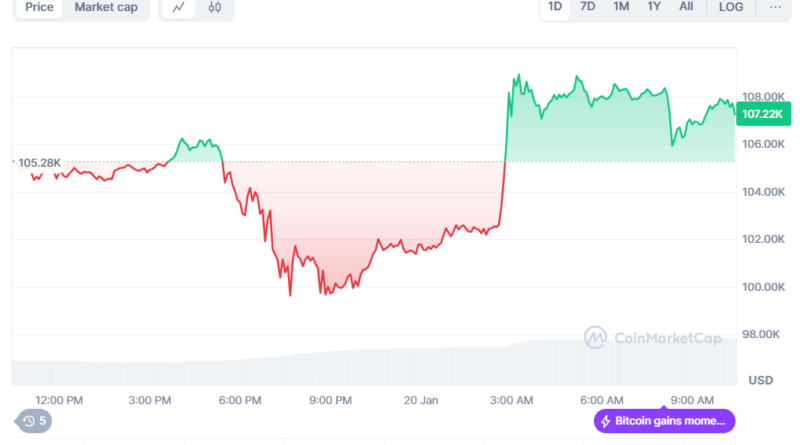Switch to the candlestick chart view

pos(214,8)
